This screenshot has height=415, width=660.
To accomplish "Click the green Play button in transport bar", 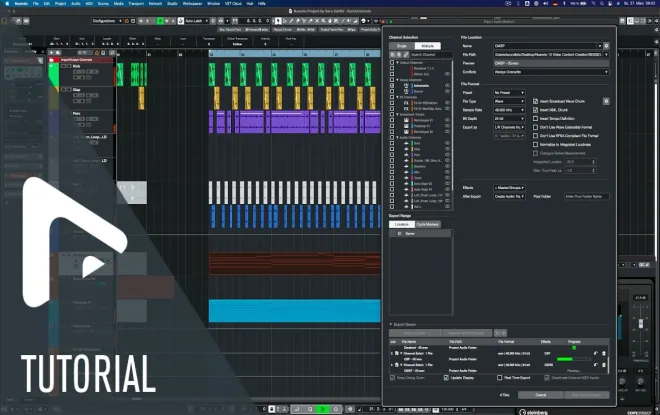I will pyautogui.click(x=323, y=409).
